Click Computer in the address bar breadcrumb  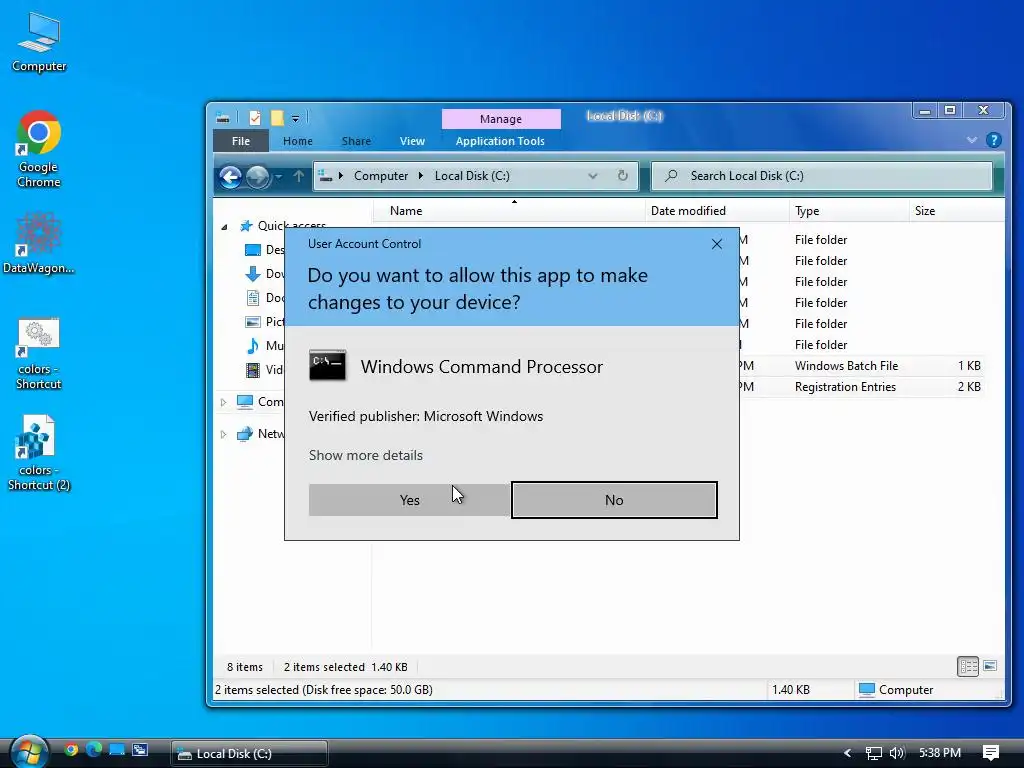click(x=381, y=176)
